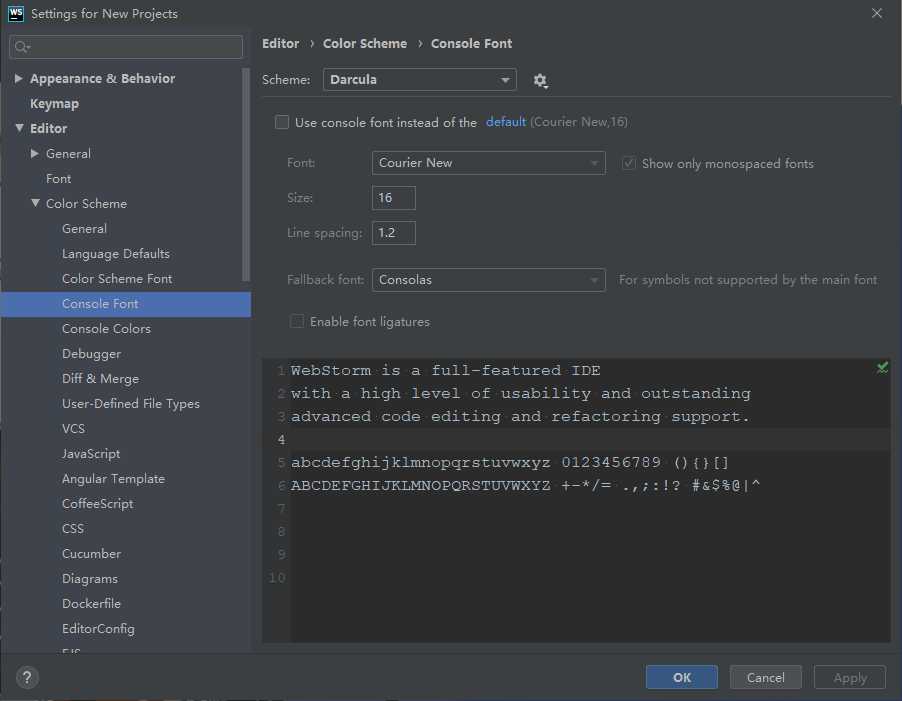Viewport: 902px width, 701px height.
Task: Open Color Scheme Font page
Action: click(x=117, y=279)
